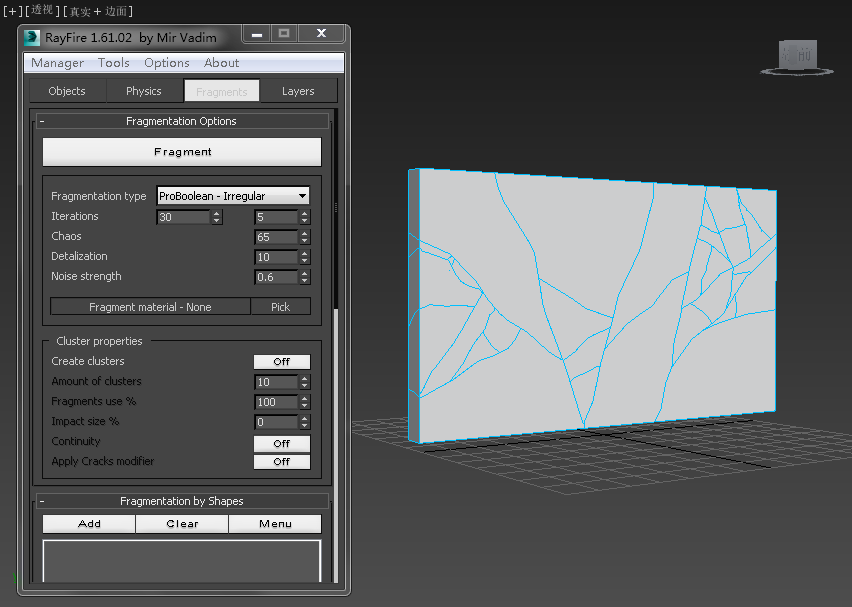The height and width of the screenshot is (607, 852).
Task: Collapse the Fragmentation by Shapes rollout
Action: click(42, 501)
